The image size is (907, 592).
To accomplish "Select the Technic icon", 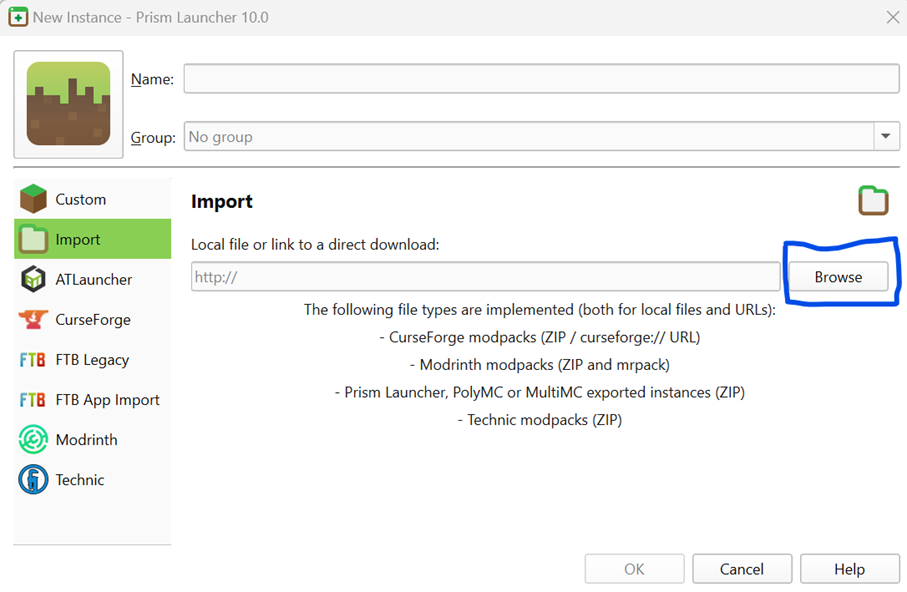I will coord(32,479).
